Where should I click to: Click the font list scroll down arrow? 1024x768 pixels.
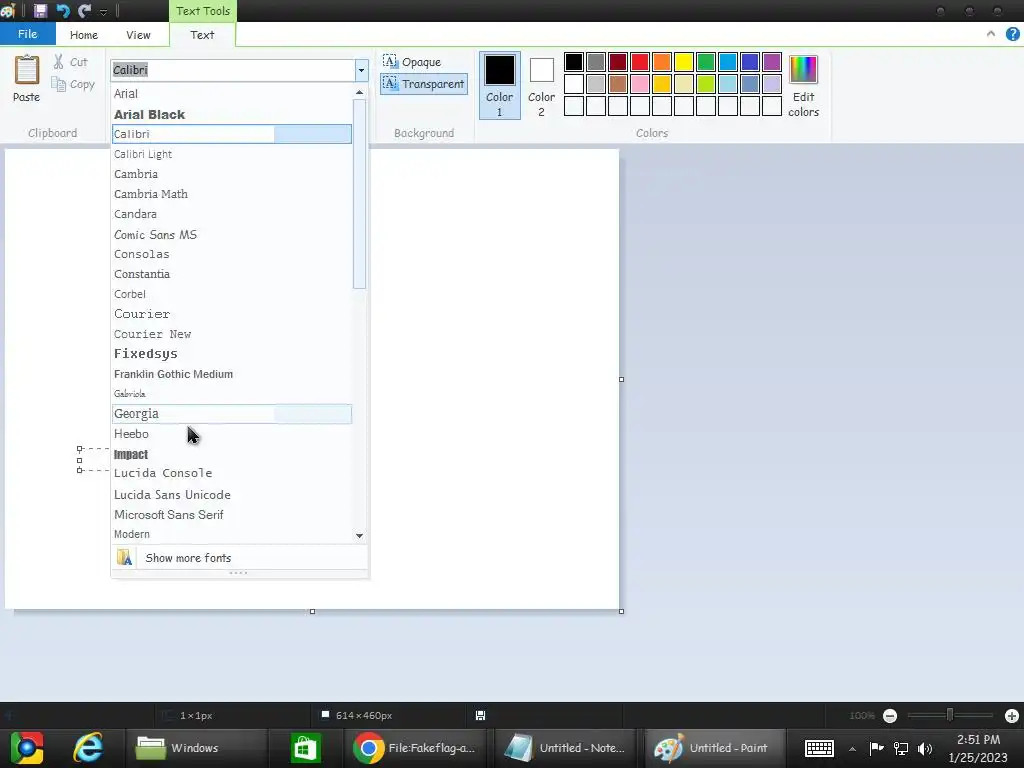click(359, 536)
